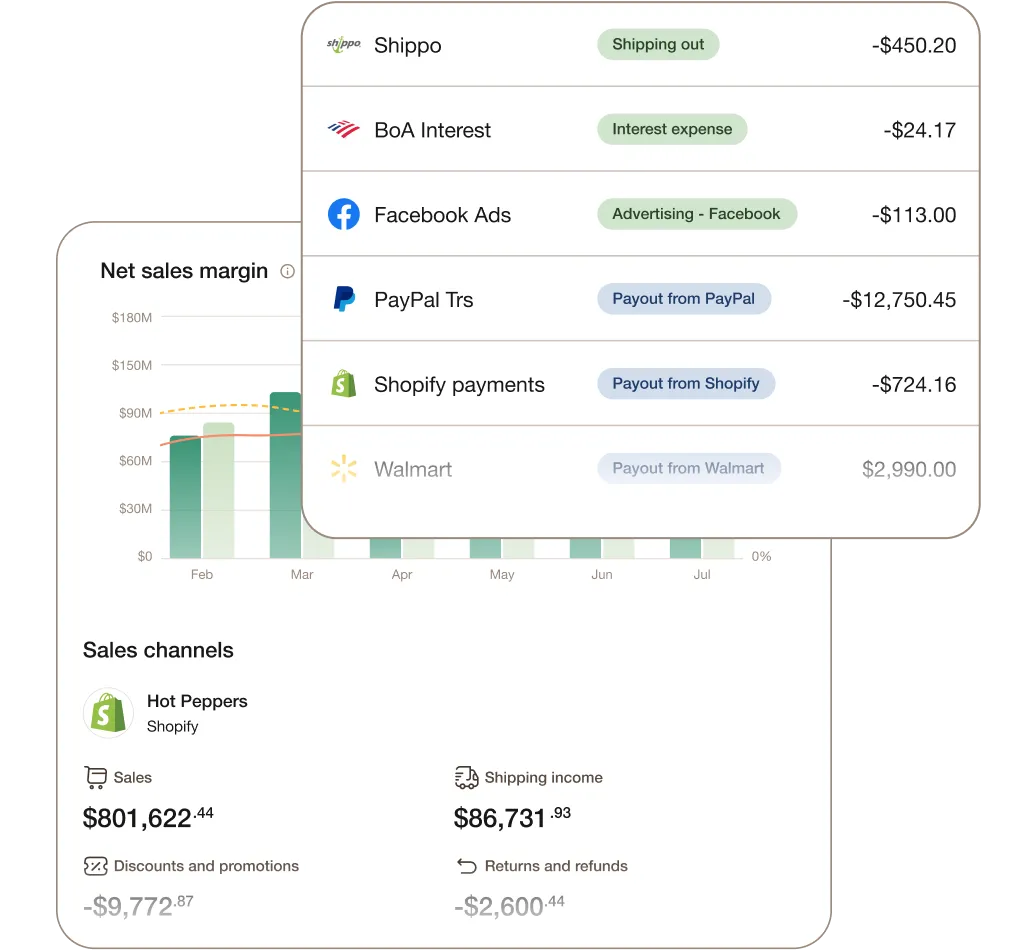Image resolution: width=1010 pixels, height=950 pixels.
Task: Click the Shipping income label
Action: tap(544, 777)
